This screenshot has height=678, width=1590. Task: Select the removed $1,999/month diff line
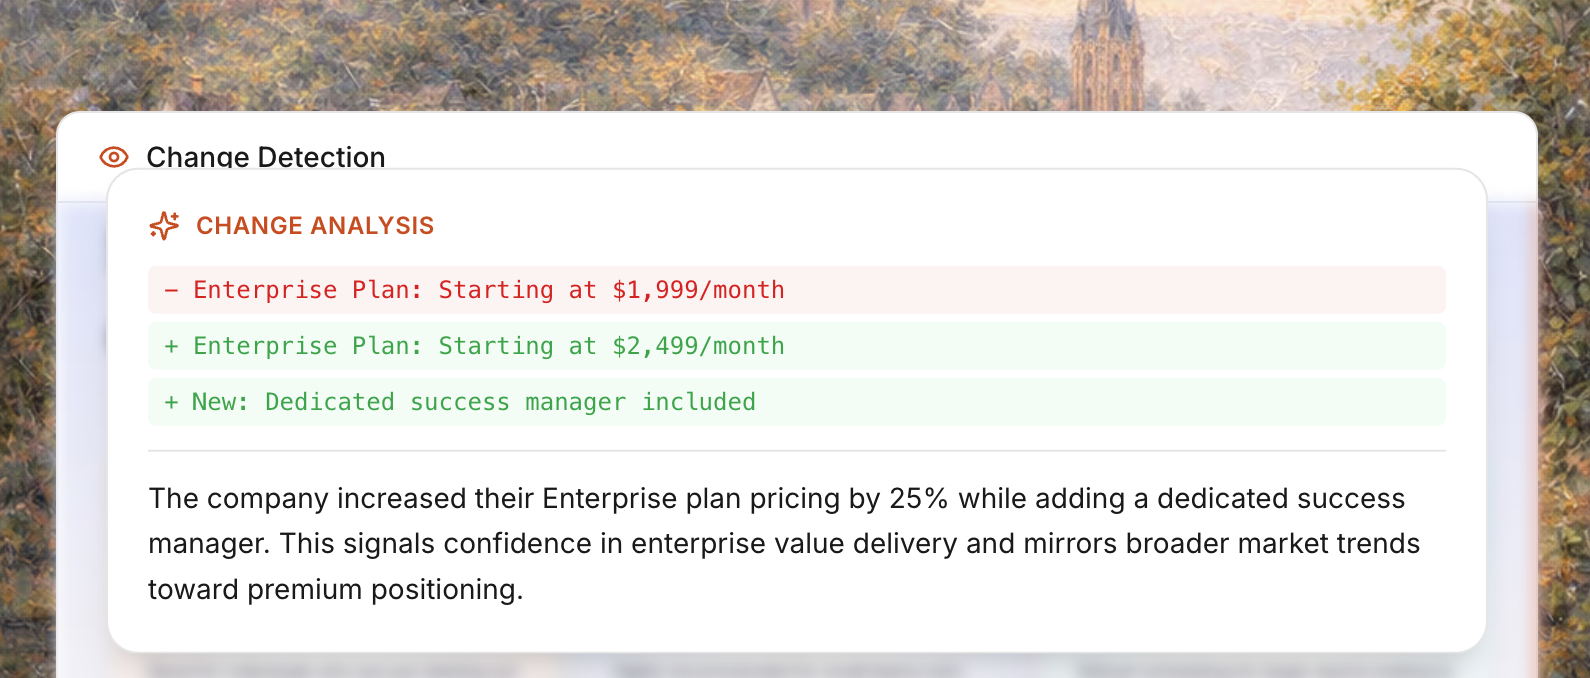(796, 290)
